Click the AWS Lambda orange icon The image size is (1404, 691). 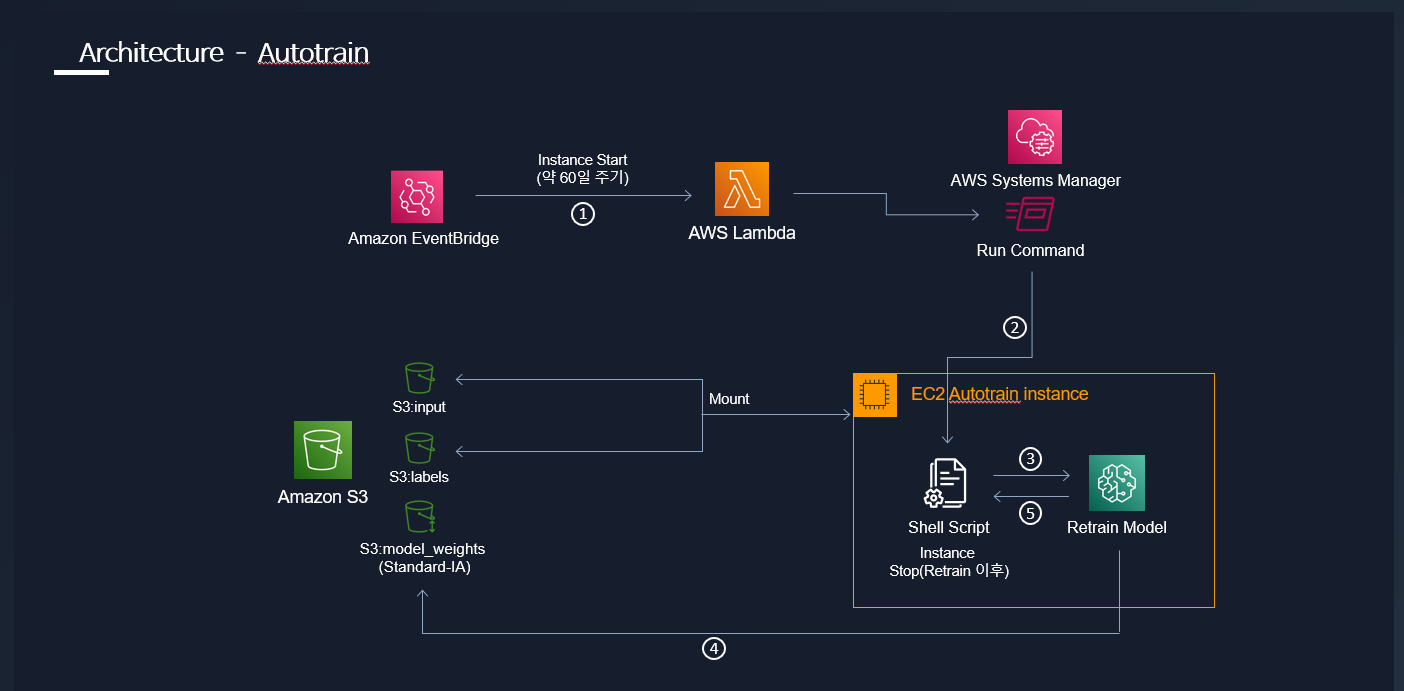pyautogui.click(x=742, y=189)
